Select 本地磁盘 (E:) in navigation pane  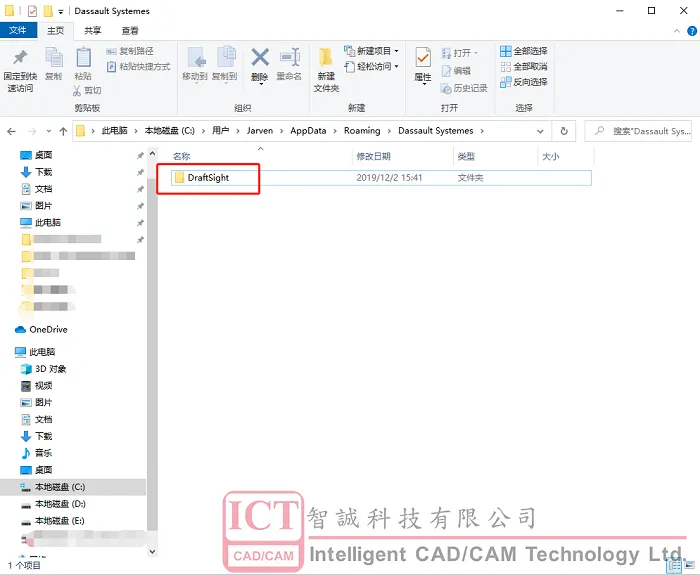click(54, 521)
